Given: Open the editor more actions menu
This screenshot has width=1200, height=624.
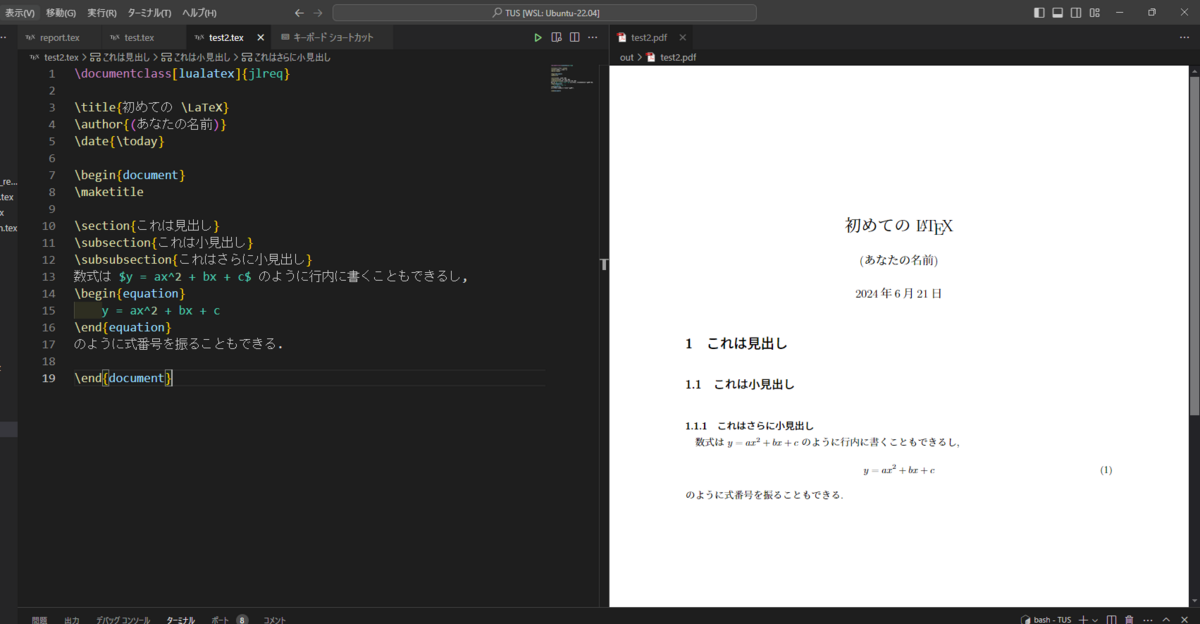Looking at the screenshot, I should click(x=592, y=37).
